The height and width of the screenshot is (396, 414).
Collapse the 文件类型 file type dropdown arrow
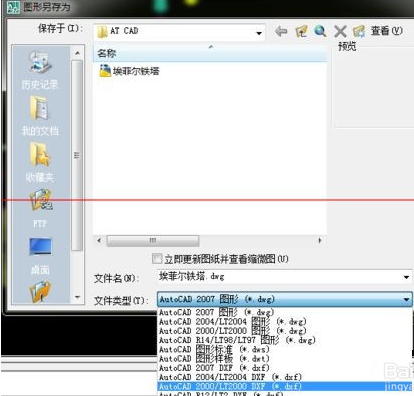406,299
